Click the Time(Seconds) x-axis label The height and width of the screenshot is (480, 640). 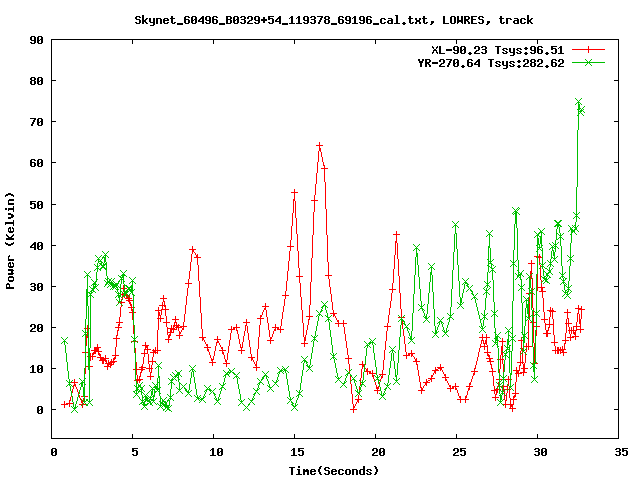point(333,471)
